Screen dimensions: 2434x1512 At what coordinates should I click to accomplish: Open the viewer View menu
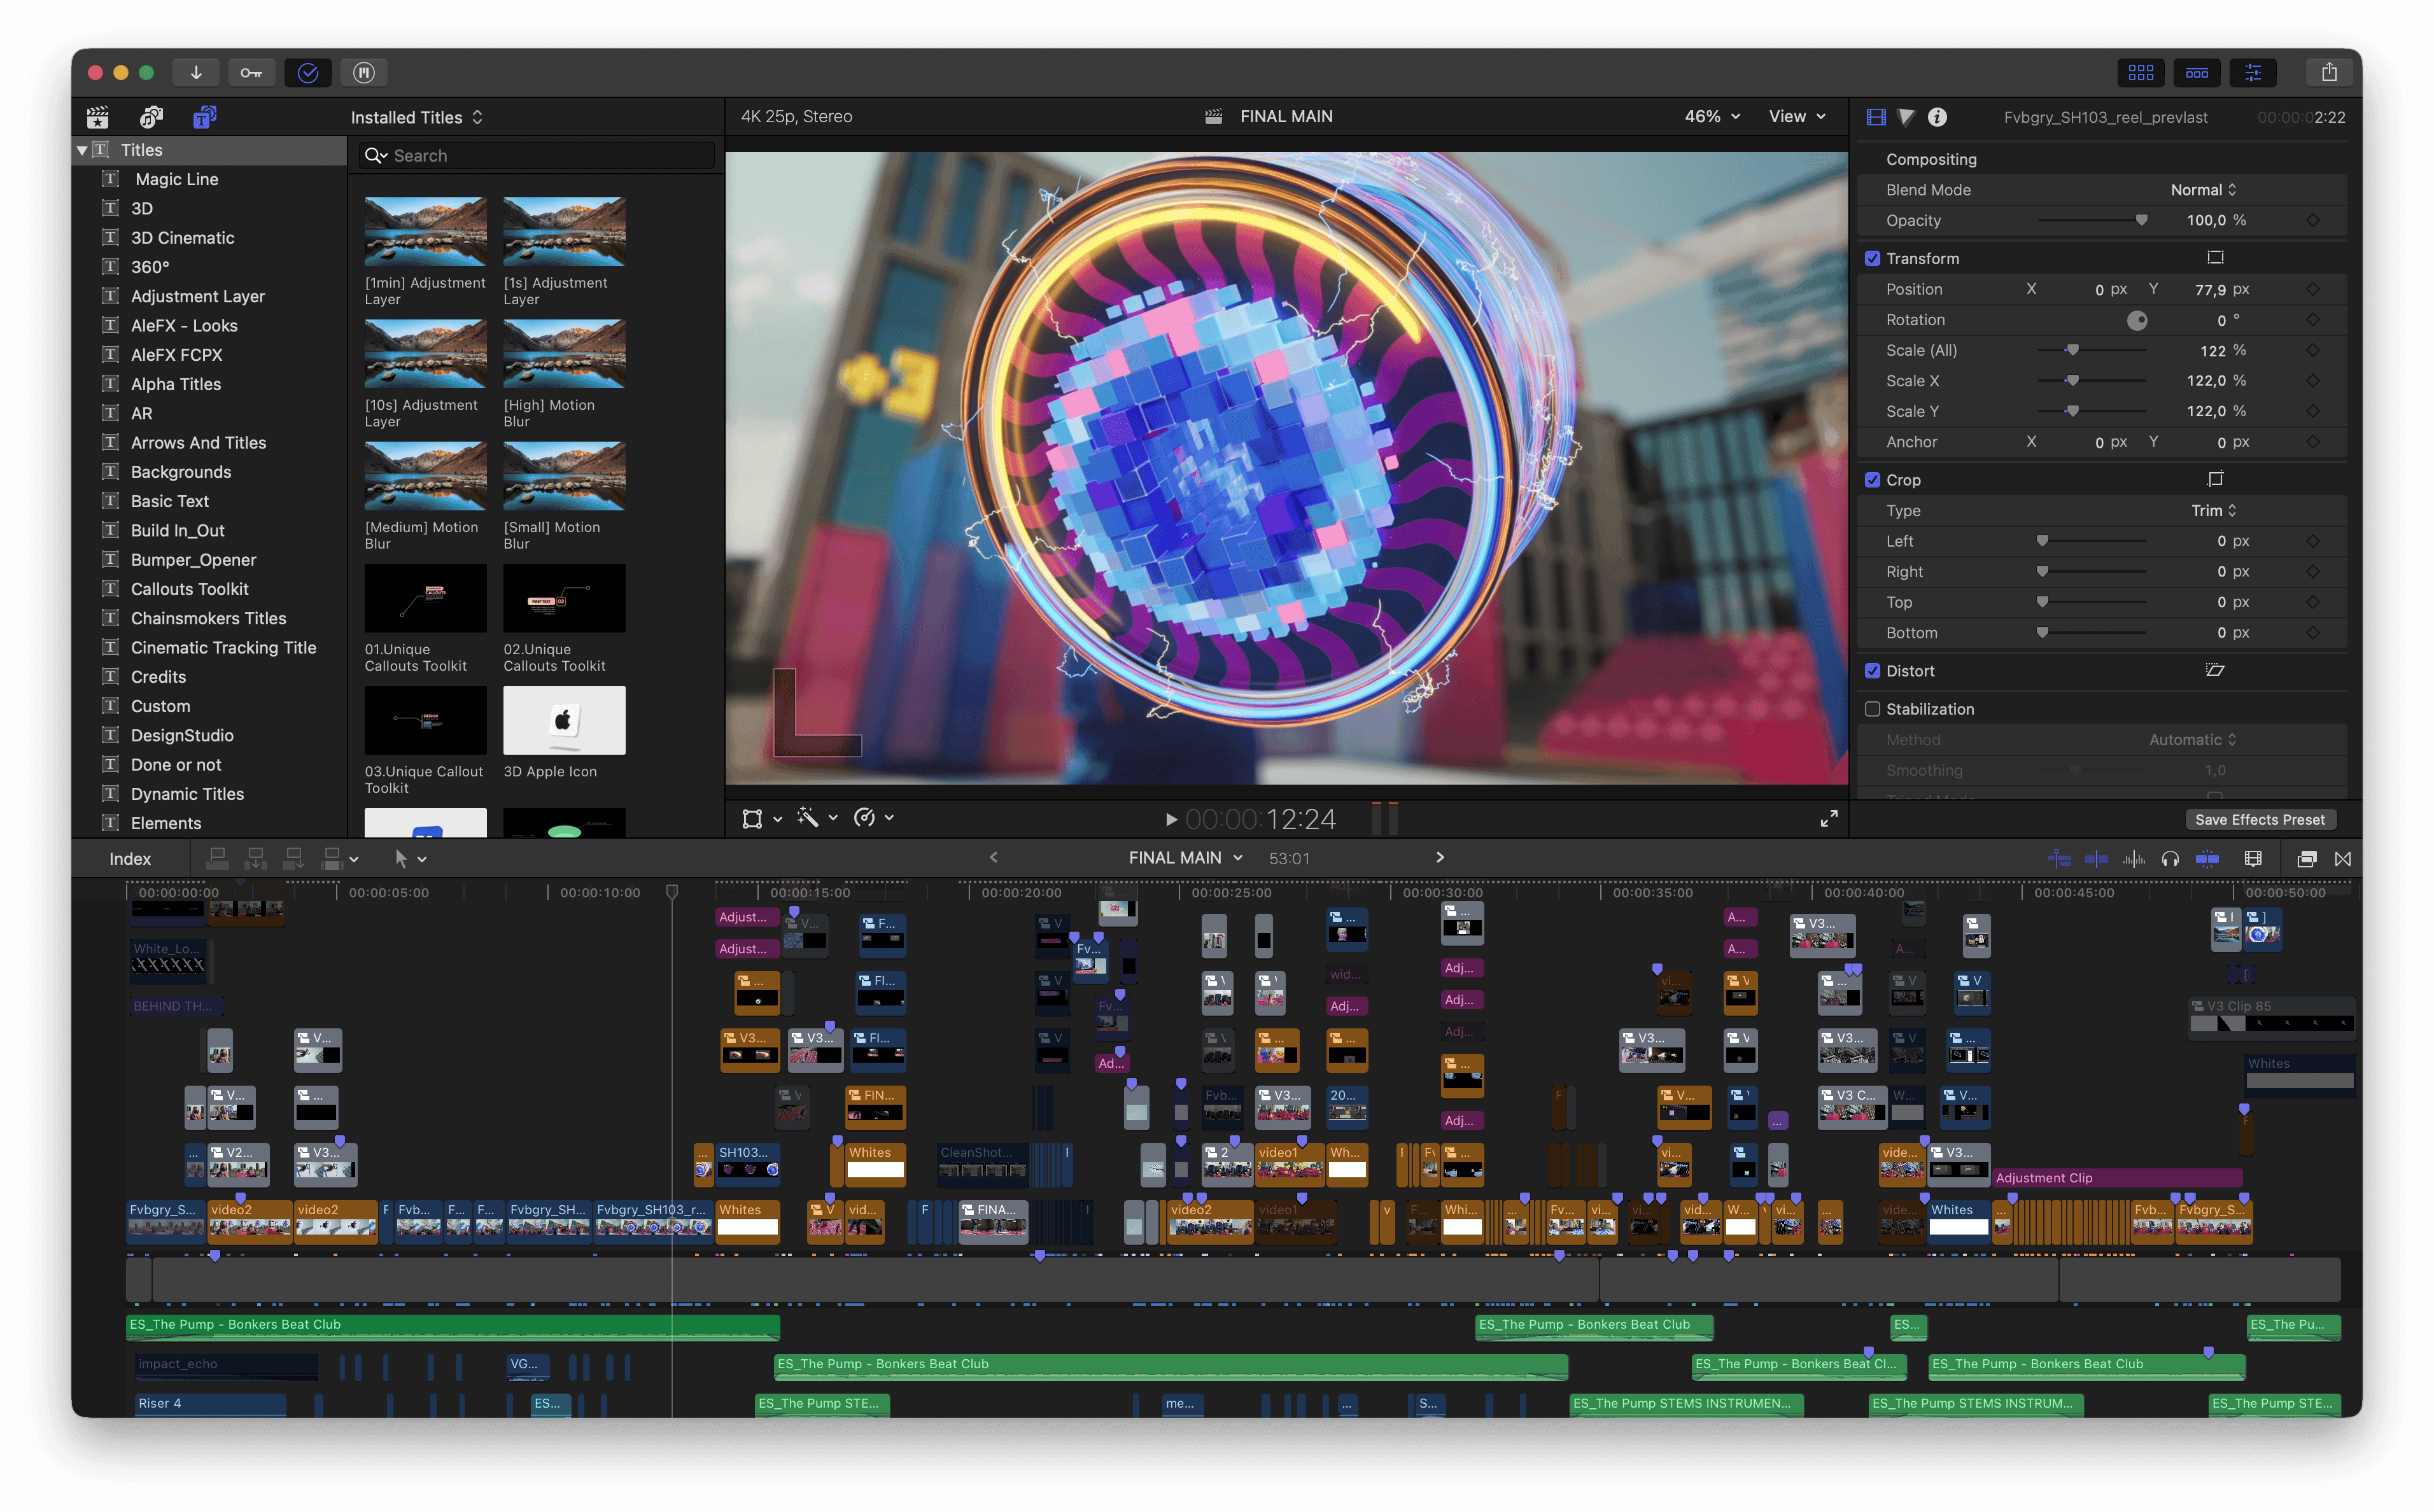click(x=1796, y=116)
